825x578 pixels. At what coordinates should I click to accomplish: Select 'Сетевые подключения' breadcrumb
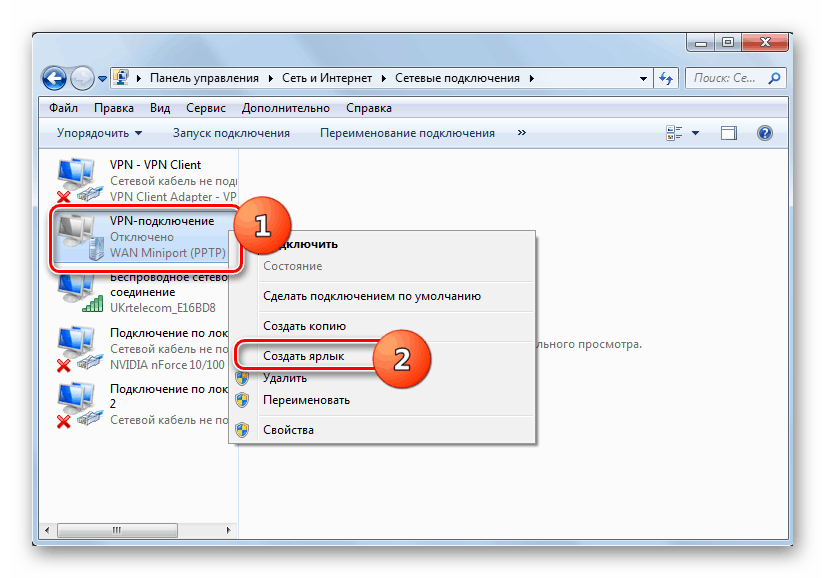(x=457, y=78)
